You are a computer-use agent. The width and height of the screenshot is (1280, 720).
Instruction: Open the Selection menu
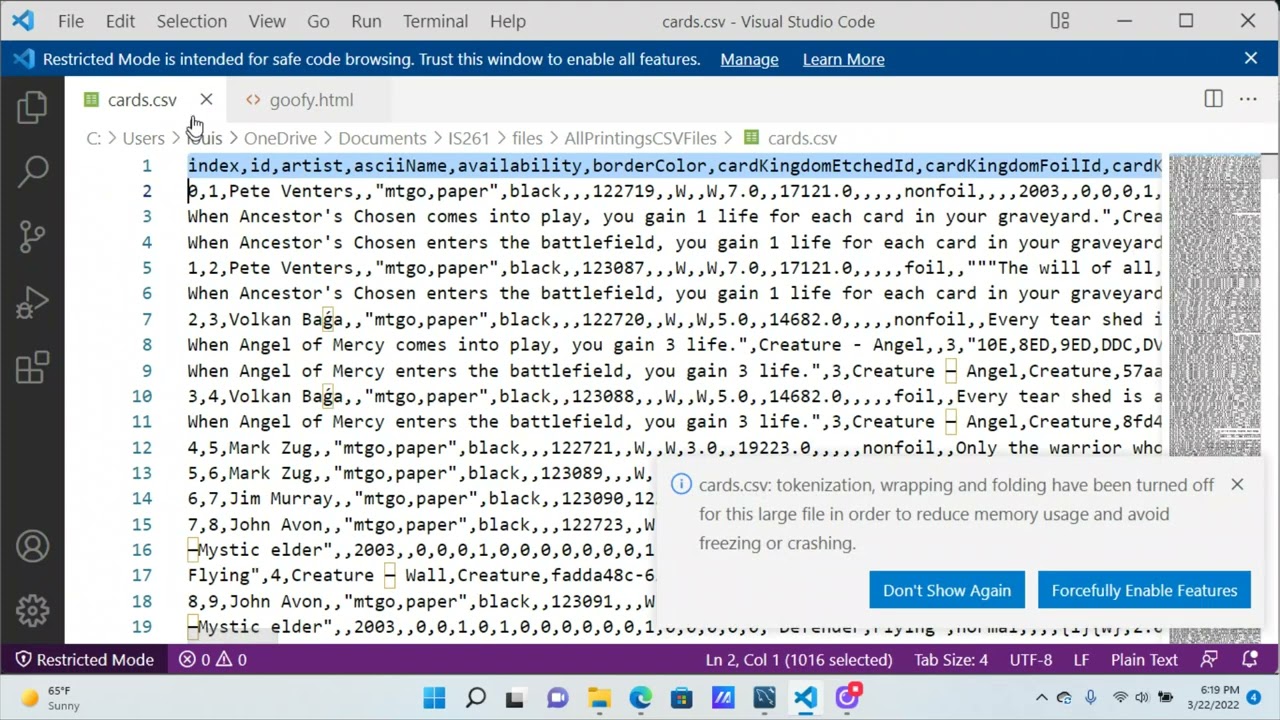click(191, 21)
